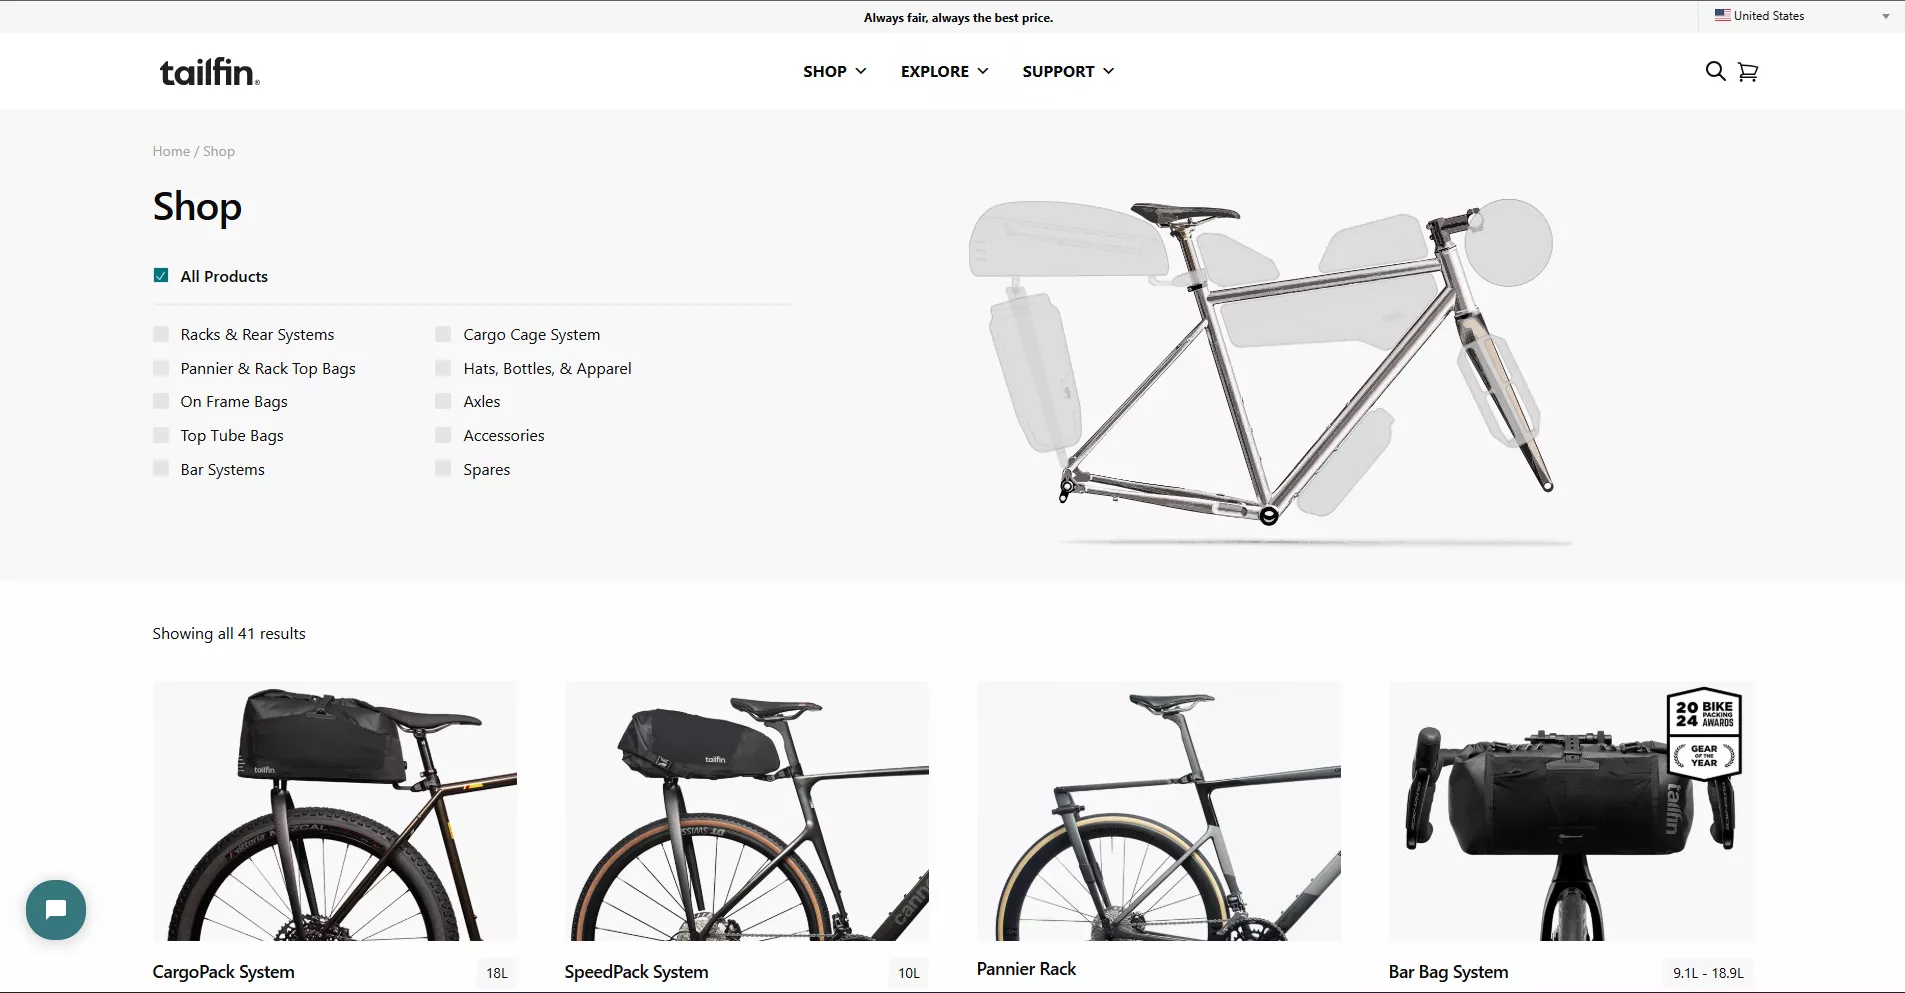Screen dimensions: 1905x993
Task: Enable the Cargo Cage System filter
Action: (443, 334)
